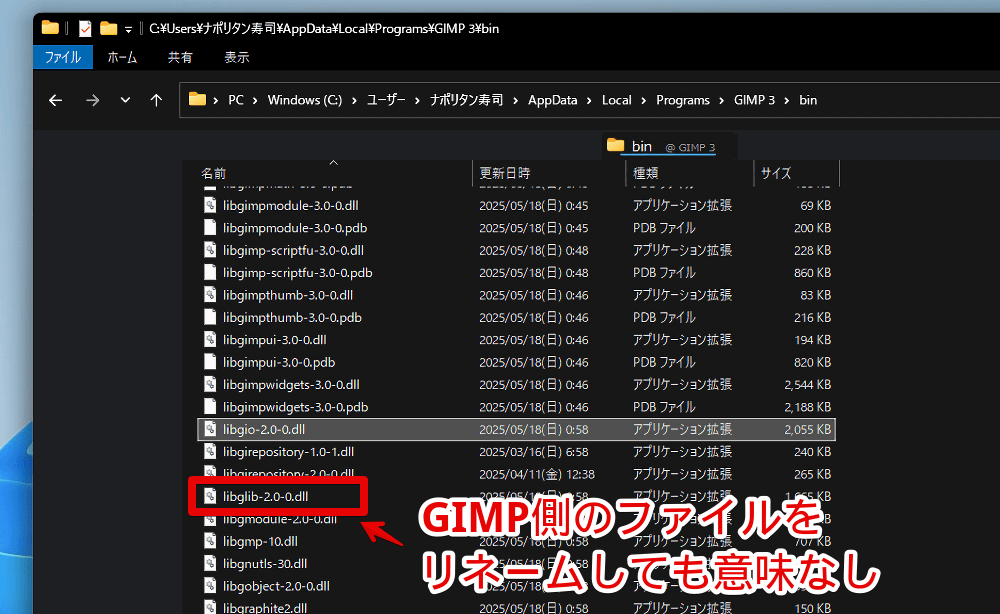The width and height of the screenshot is (1000, 614).
Task: Expand the chevron after PC in breadcrumb
Action: pyautogui.click(x=255, y=101)
